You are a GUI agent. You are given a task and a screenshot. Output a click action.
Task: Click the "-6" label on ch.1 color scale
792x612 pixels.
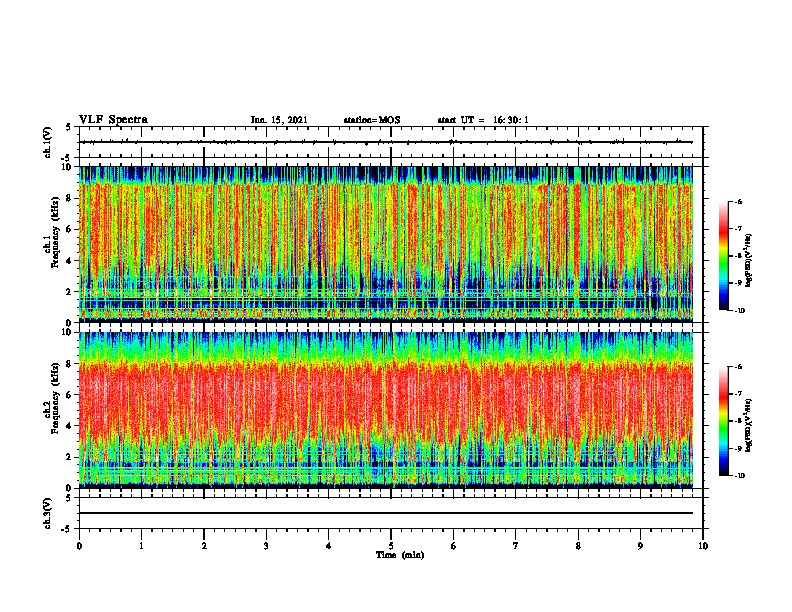point(738,202)
